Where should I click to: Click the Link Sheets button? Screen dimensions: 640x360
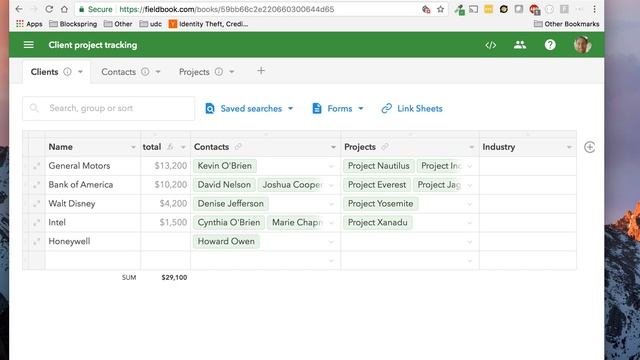[x=412, y=109]
